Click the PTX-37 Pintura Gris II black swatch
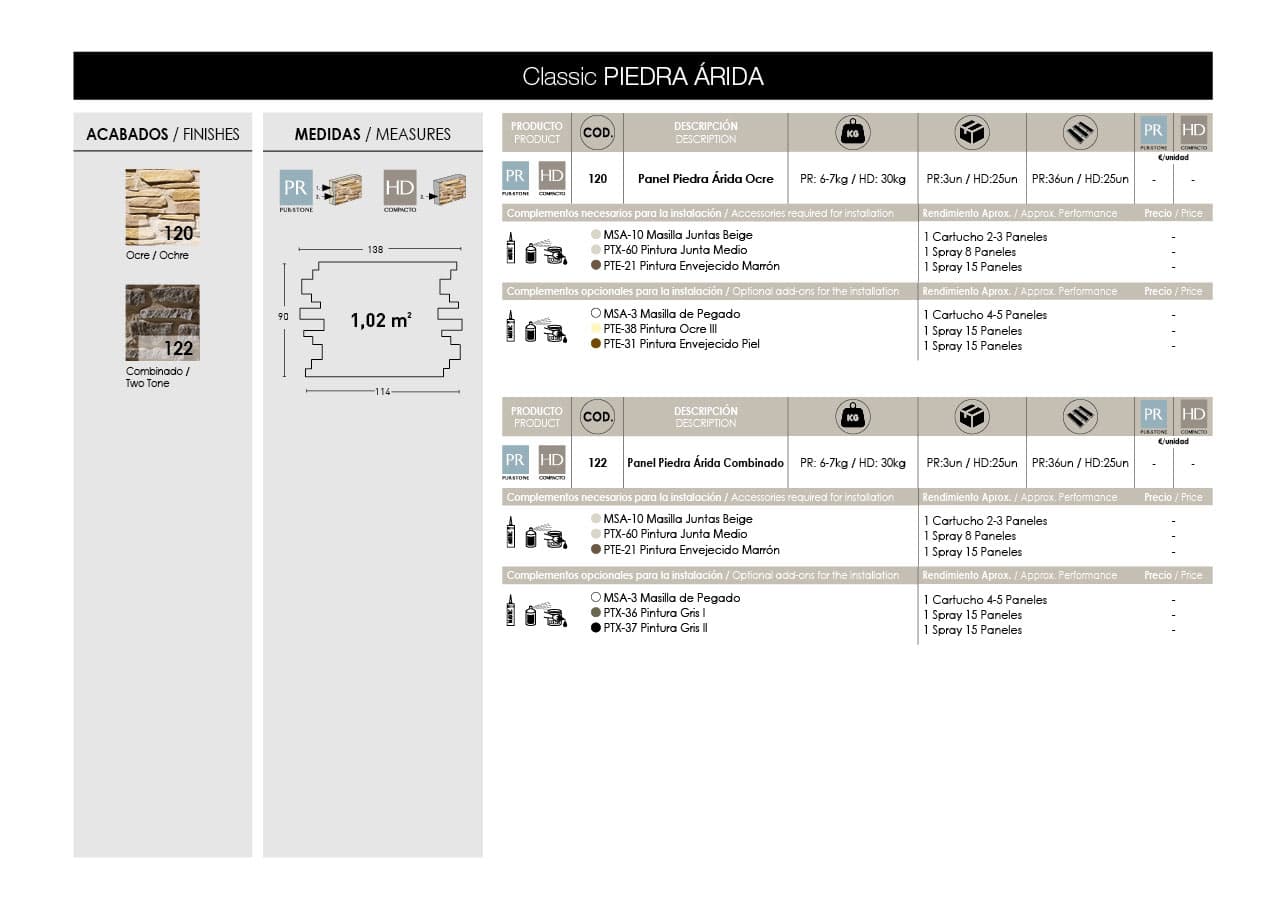The image size is (1286, 909). click(x=596, y=628)
